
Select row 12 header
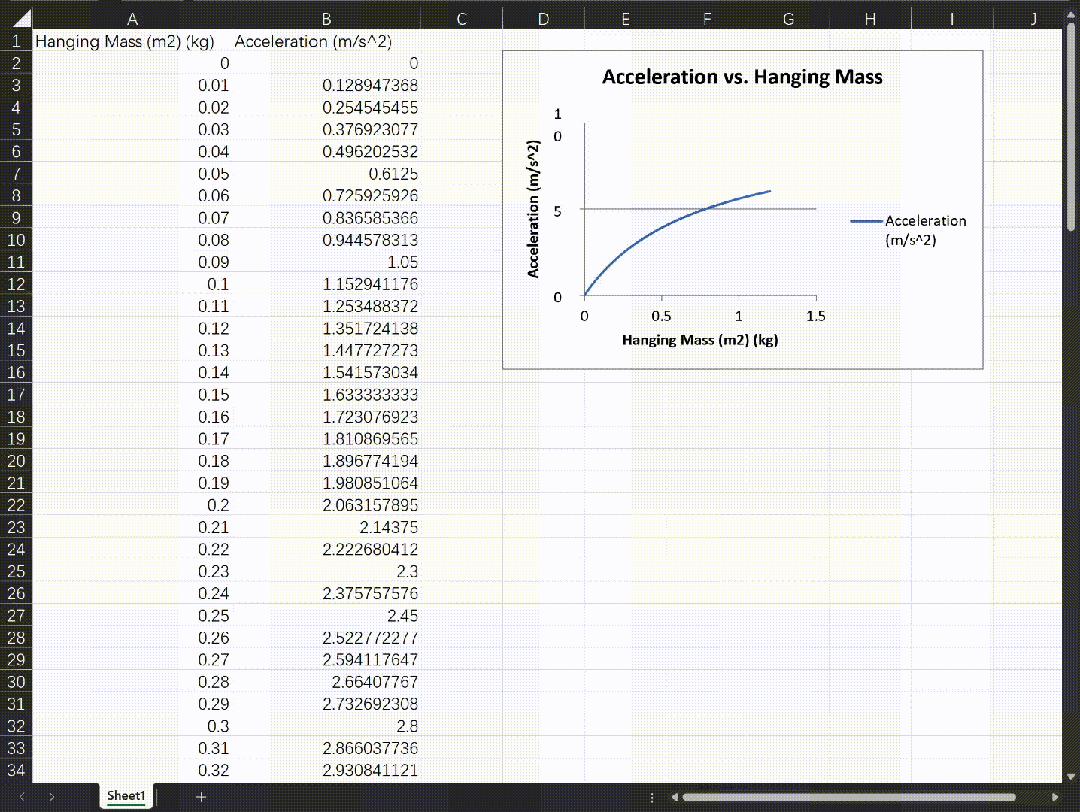pyautogui.click(x=16, y=284)
